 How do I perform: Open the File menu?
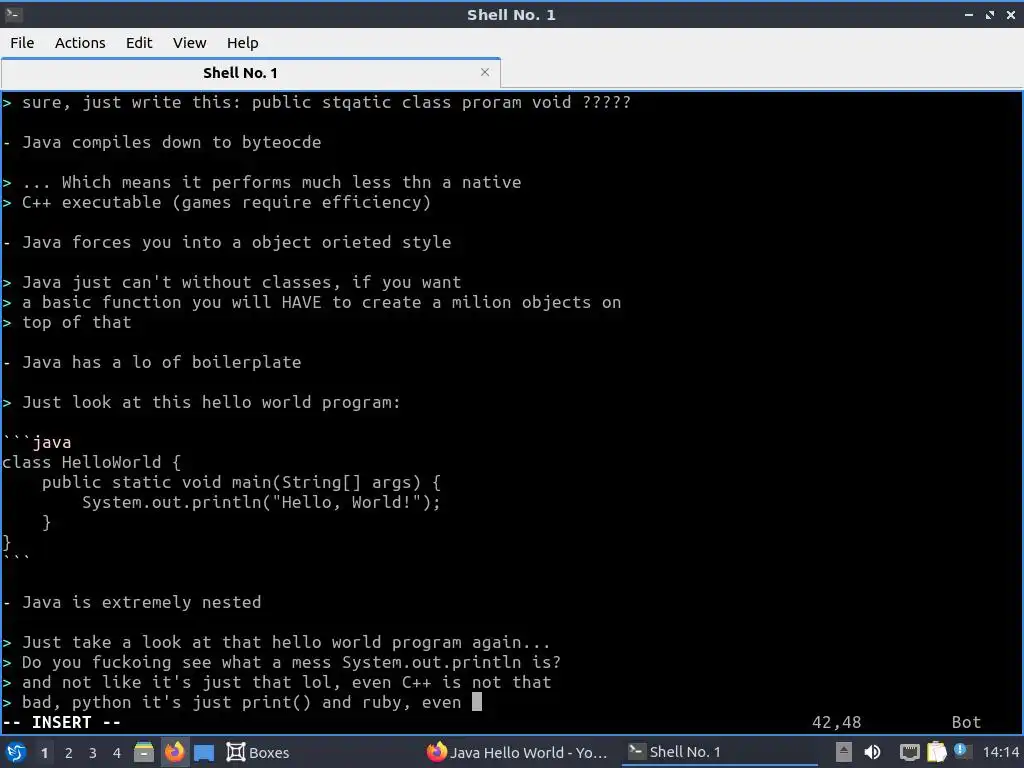click(22, 43)
